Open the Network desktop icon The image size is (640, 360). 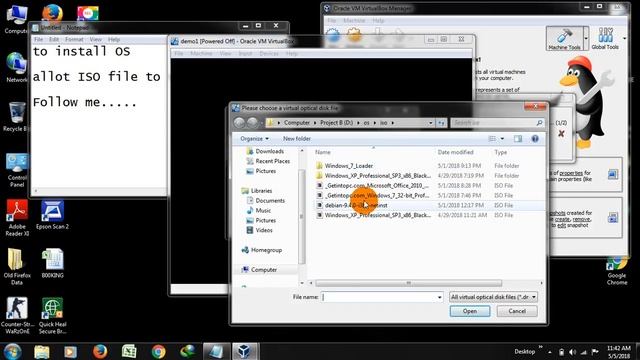[x=16, y=67]
